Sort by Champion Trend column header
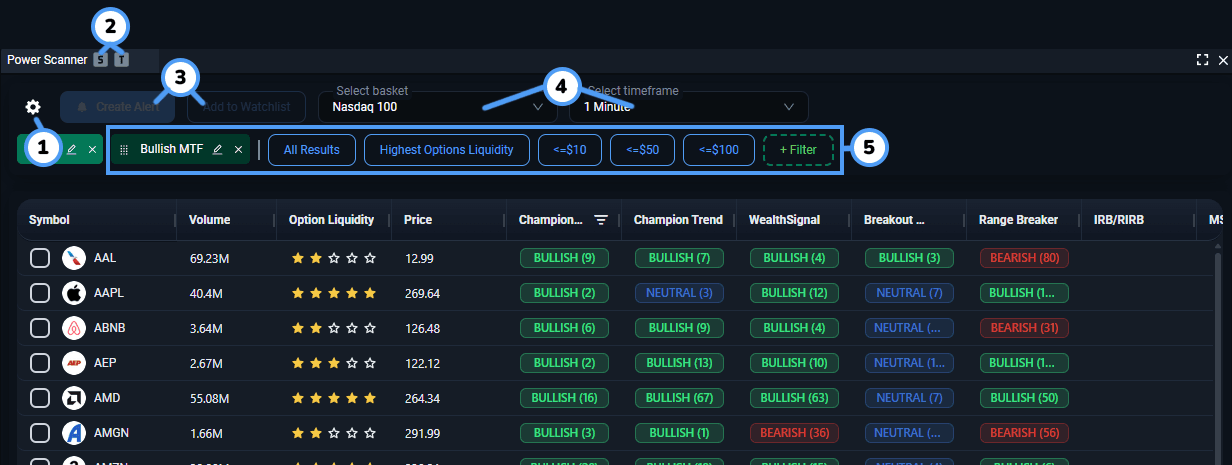This screenshot has height=465, width=1232. pyautogui.click(x=678, y=220)
